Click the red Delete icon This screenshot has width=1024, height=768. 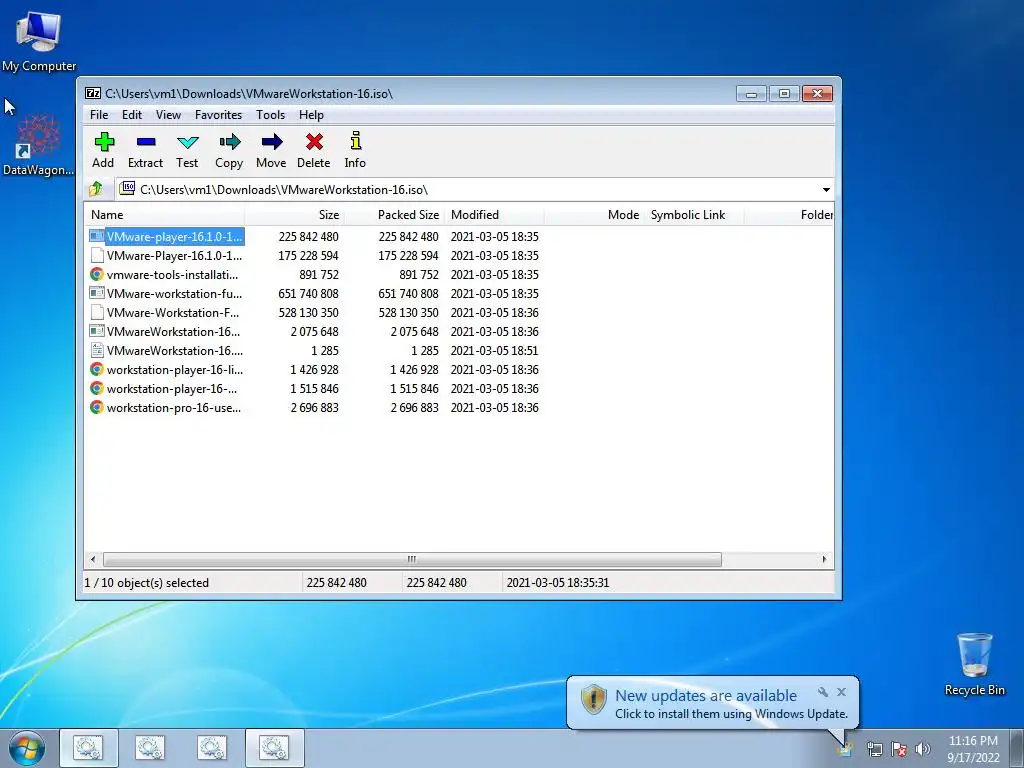314,142
